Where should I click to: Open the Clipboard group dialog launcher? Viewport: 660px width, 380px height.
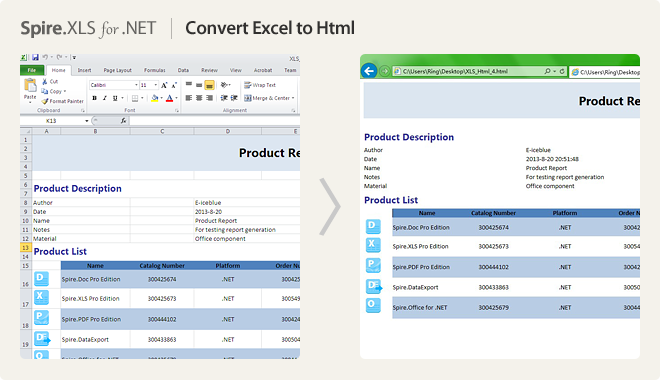pos(82,110)
